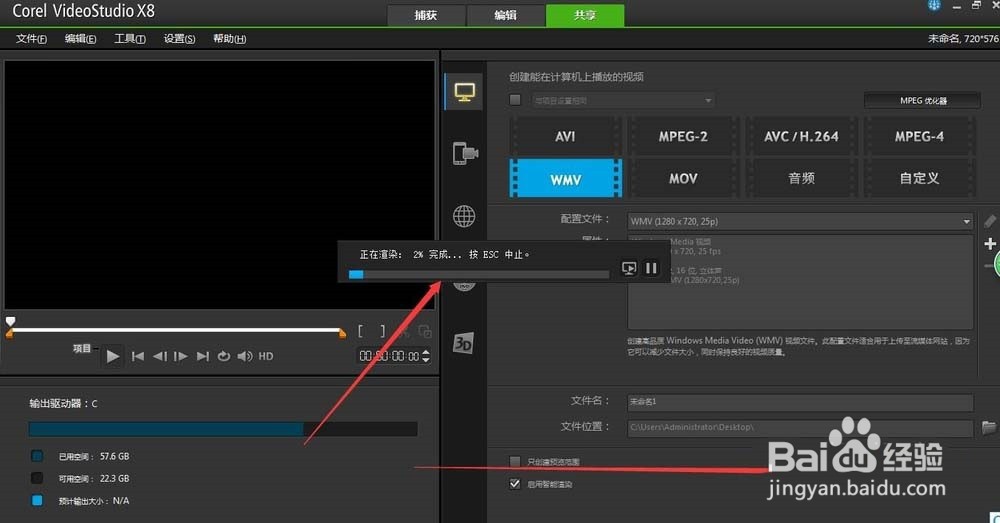
Task: Select the Device output category icon
Action: pyautogui.click(x=465, y=154)
